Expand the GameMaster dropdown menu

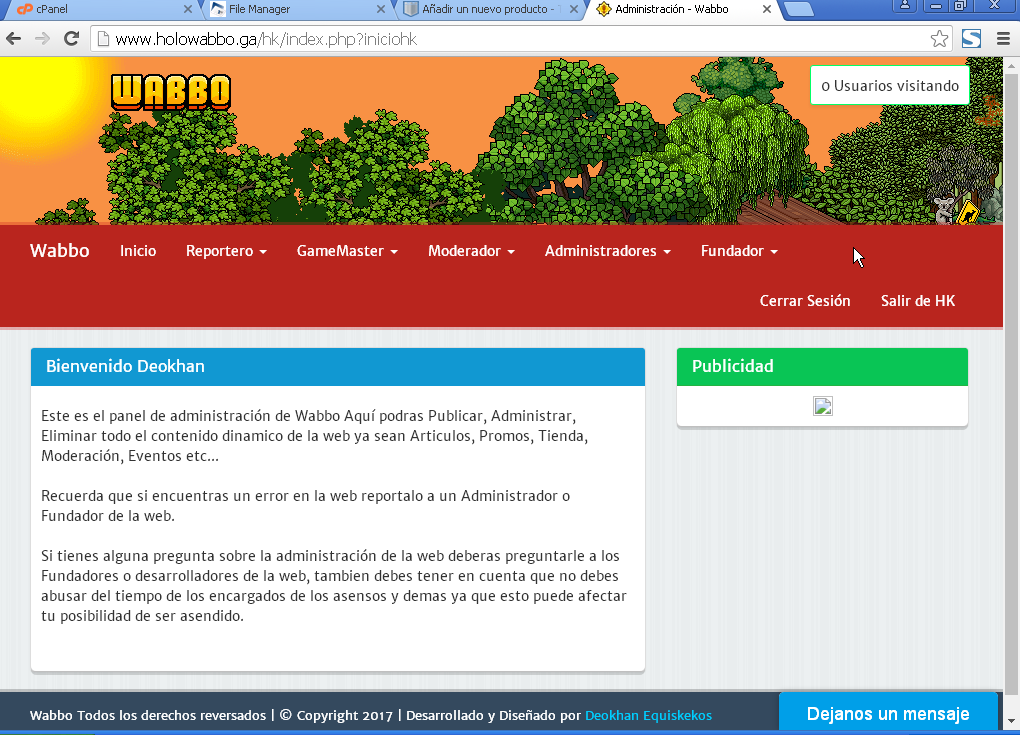(347, 251)
